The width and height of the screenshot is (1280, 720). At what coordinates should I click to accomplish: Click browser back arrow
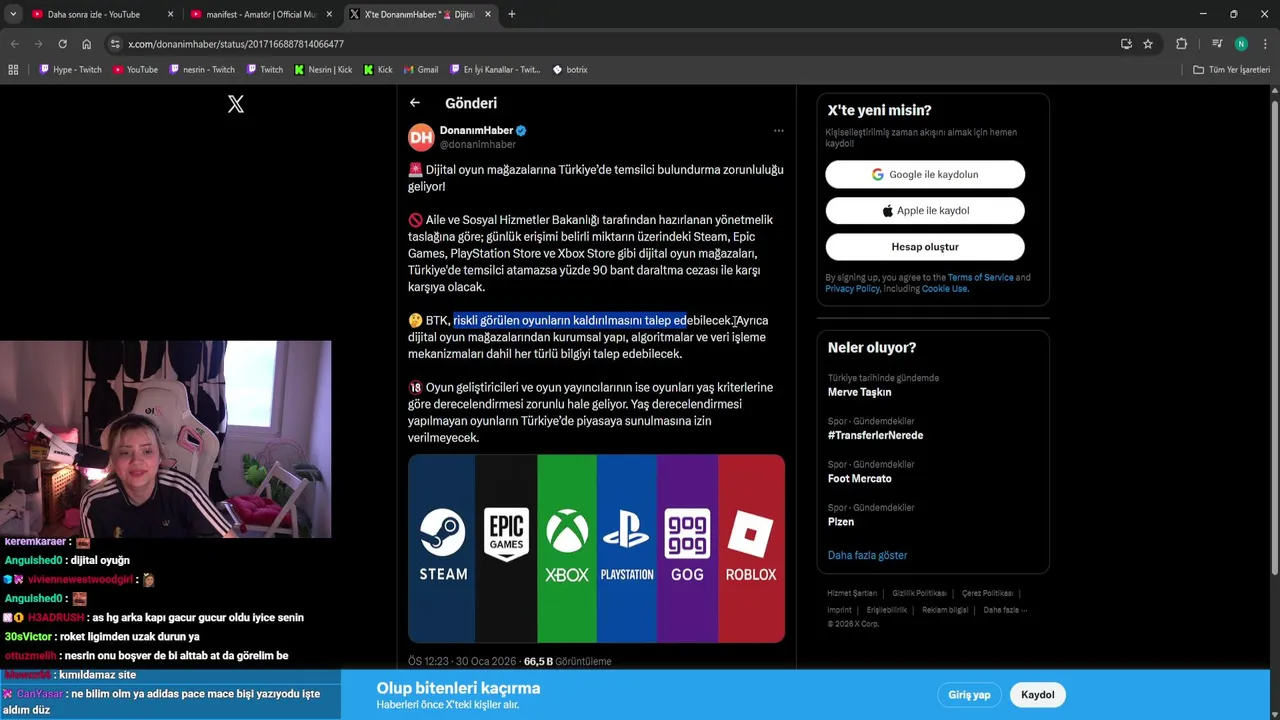15,44
